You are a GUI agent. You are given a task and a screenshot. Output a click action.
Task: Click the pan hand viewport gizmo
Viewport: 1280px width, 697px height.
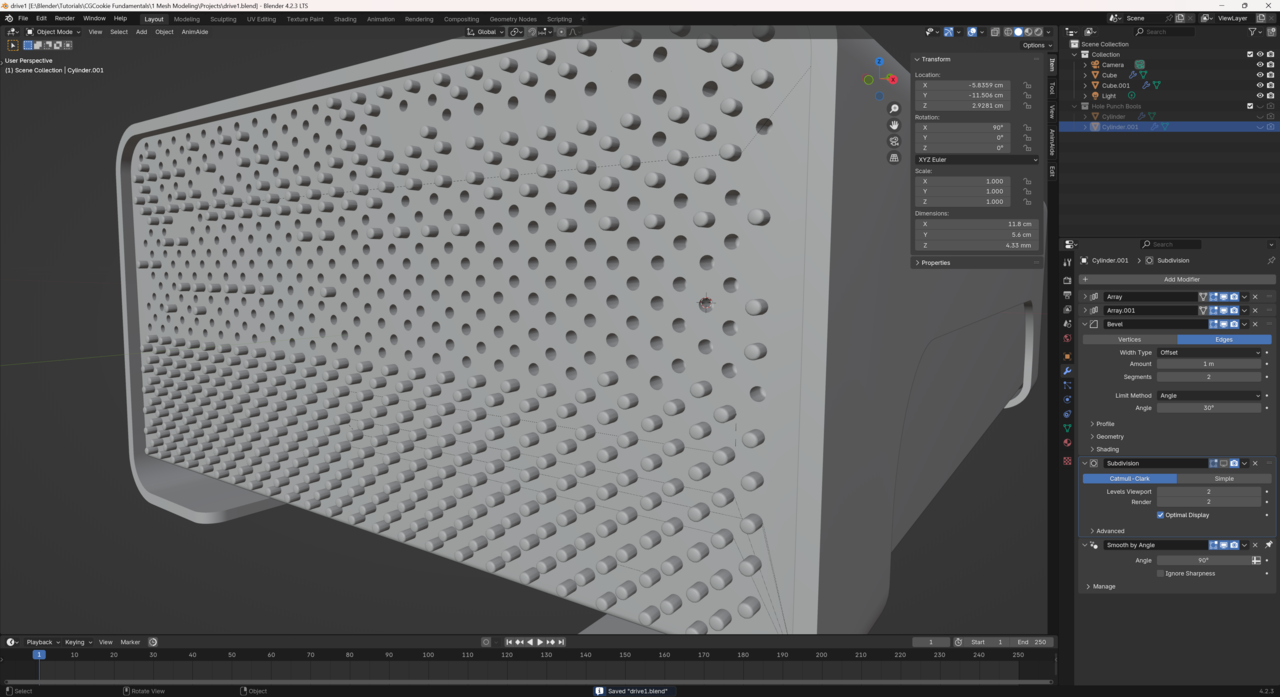(x=894, y=125)
